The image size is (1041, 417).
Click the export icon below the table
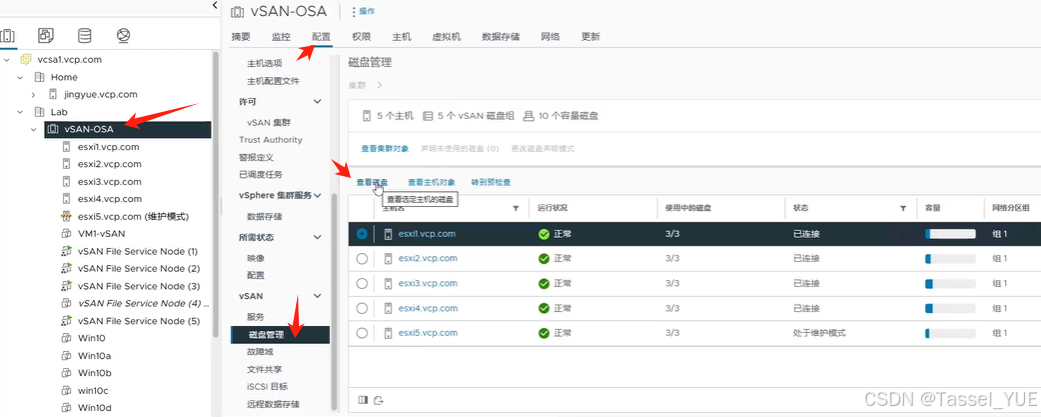coord(379,400)
